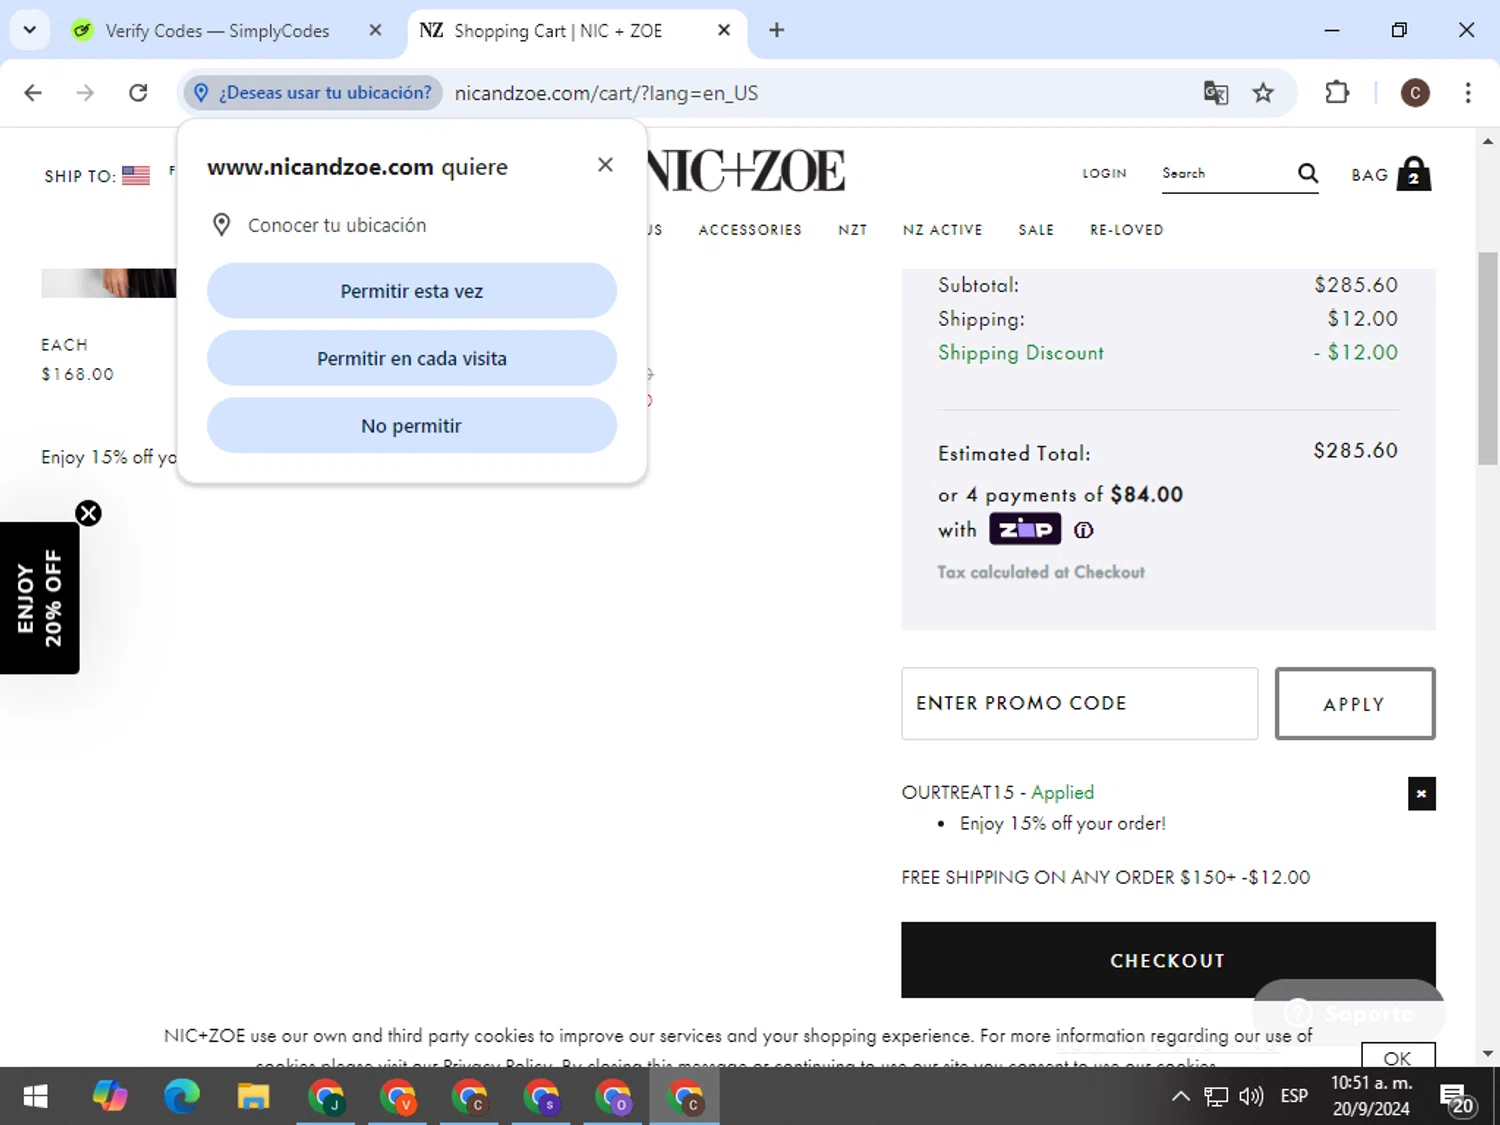Viewport: 1500px width, 1125px height.
Task: Click the page vertical scrollbar thumb
Action: pyautogui.click(x=1488, y=358)
